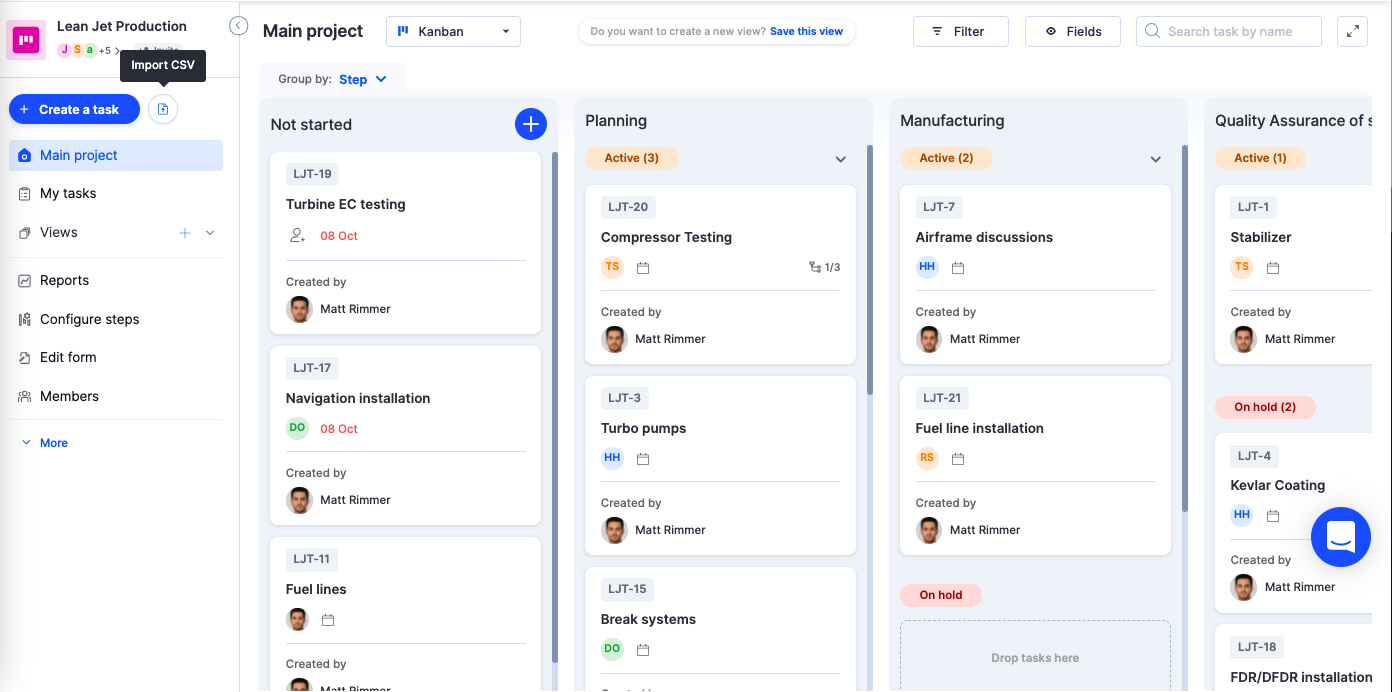Click the On hold badge in Manufacturing

click(x=941, y=595)
